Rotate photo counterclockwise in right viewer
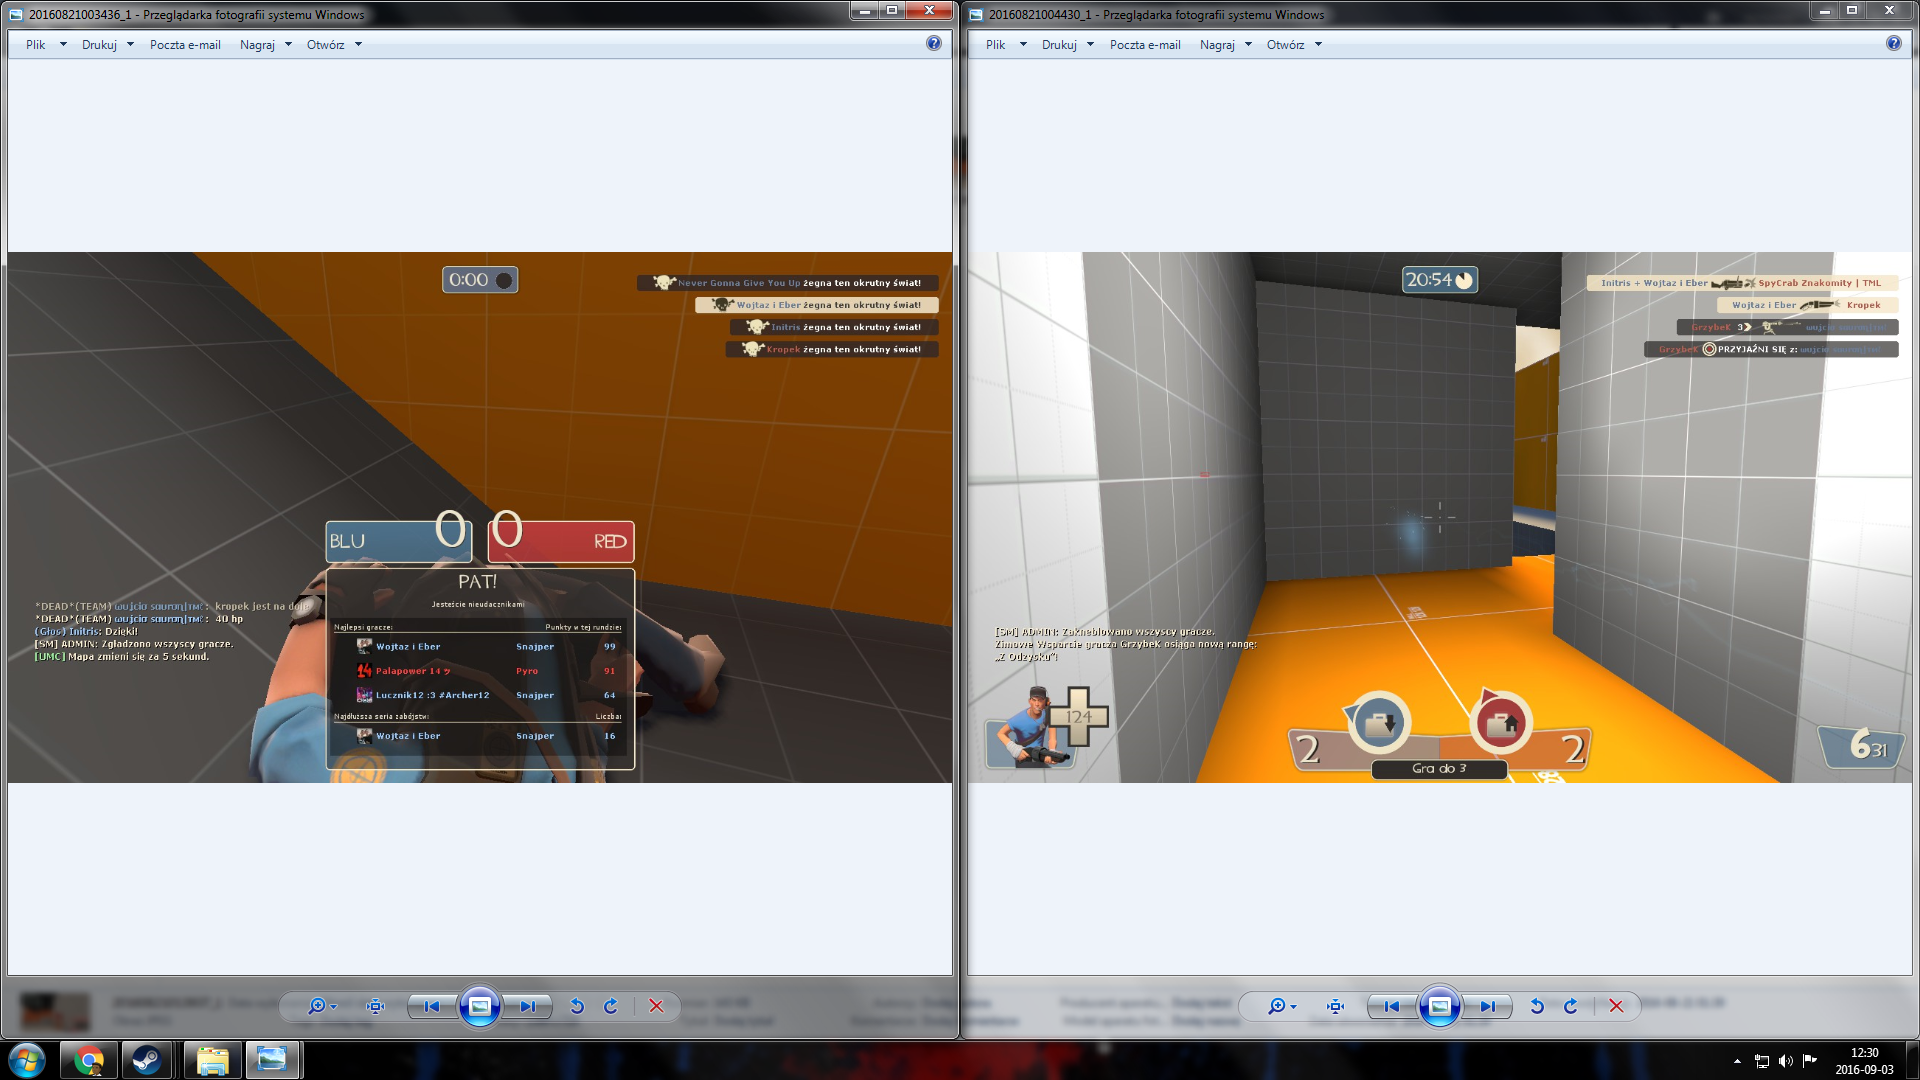 point(1537,1006)
